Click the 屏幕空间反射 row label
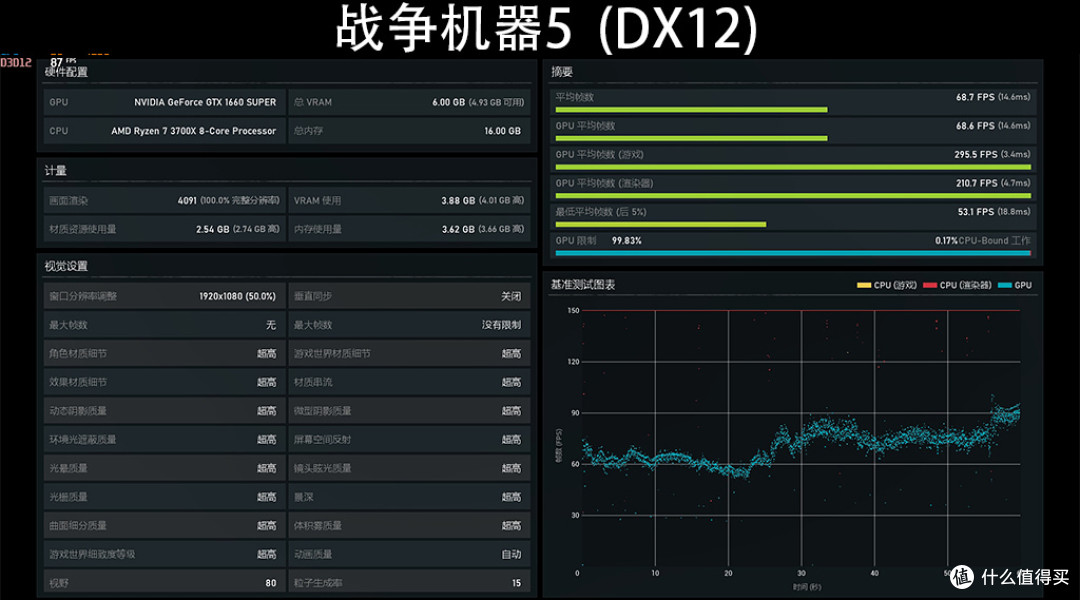 (322, 439)
